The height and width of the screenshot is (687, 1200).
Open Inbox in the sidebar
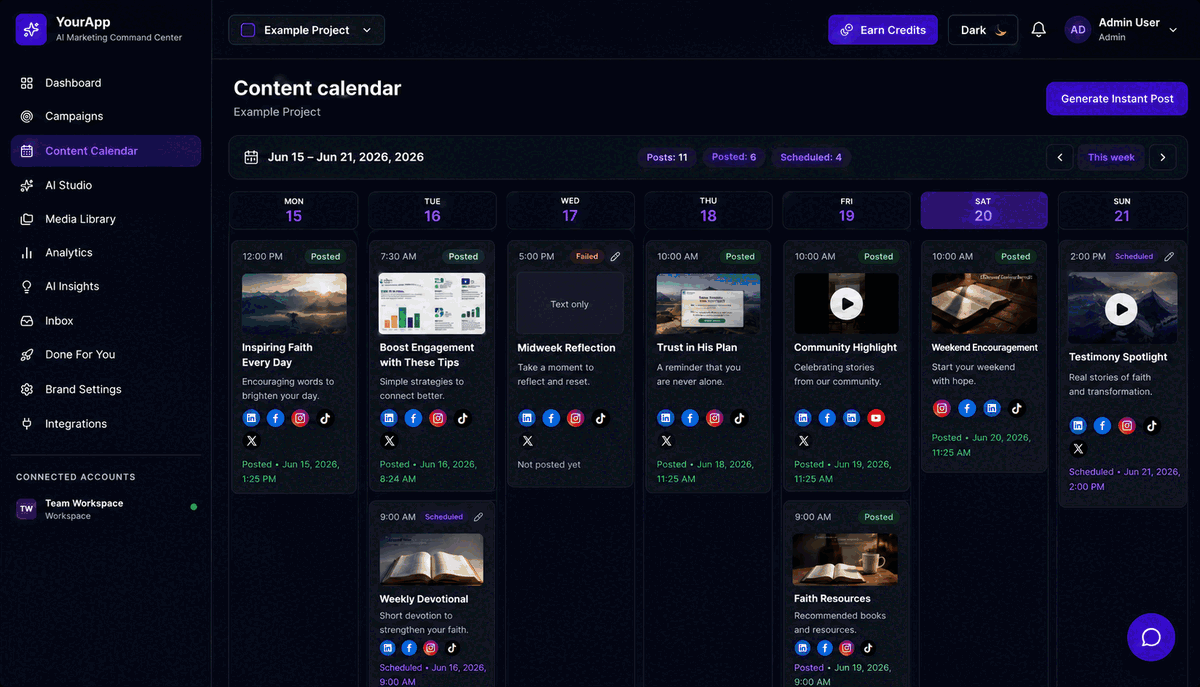106,321
